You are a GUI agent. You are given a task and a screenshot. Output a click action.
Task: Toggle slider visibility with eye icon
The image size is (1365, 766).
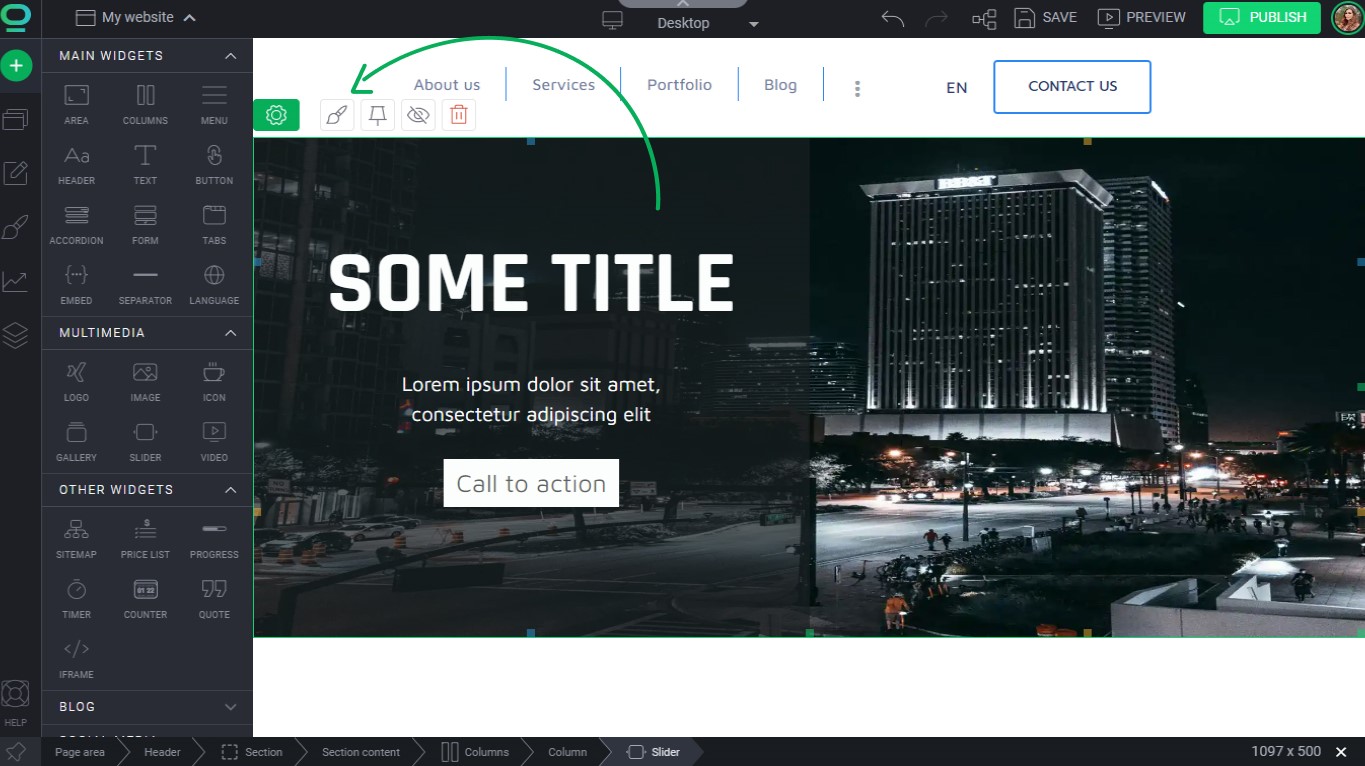tap(418, 115)
